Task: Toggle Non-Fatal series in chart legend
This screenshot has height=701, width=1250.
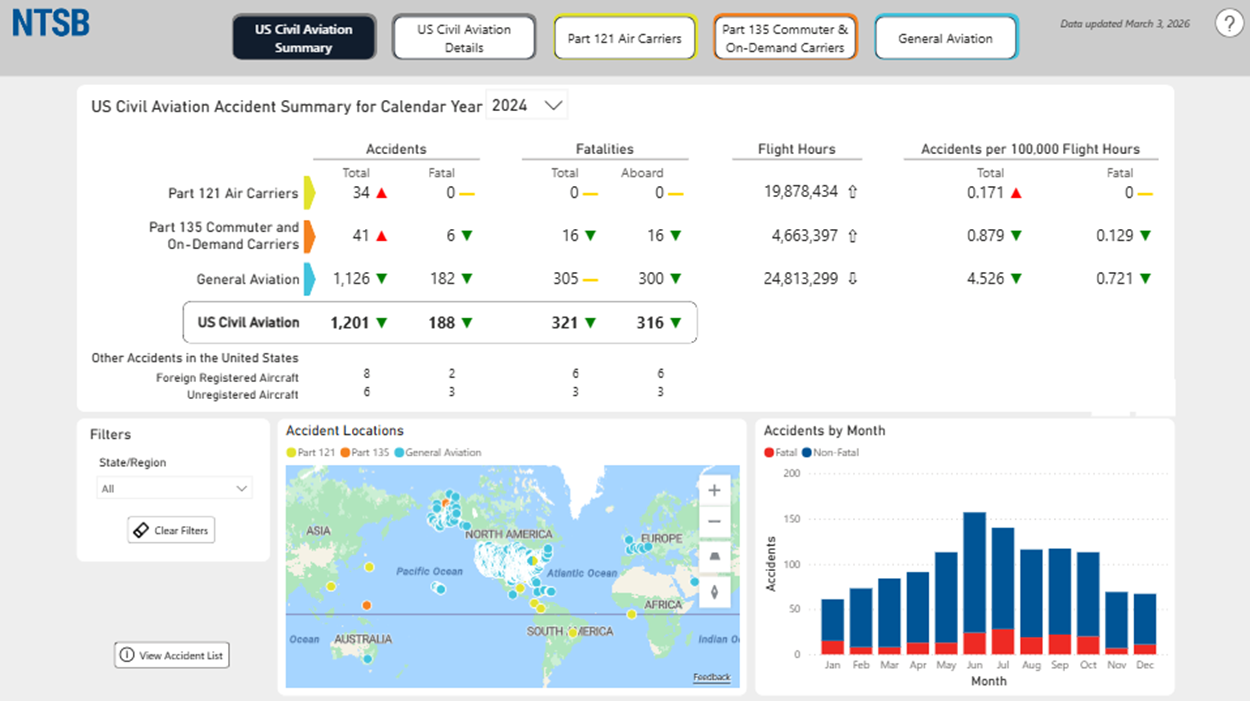Action: point(829,452)
